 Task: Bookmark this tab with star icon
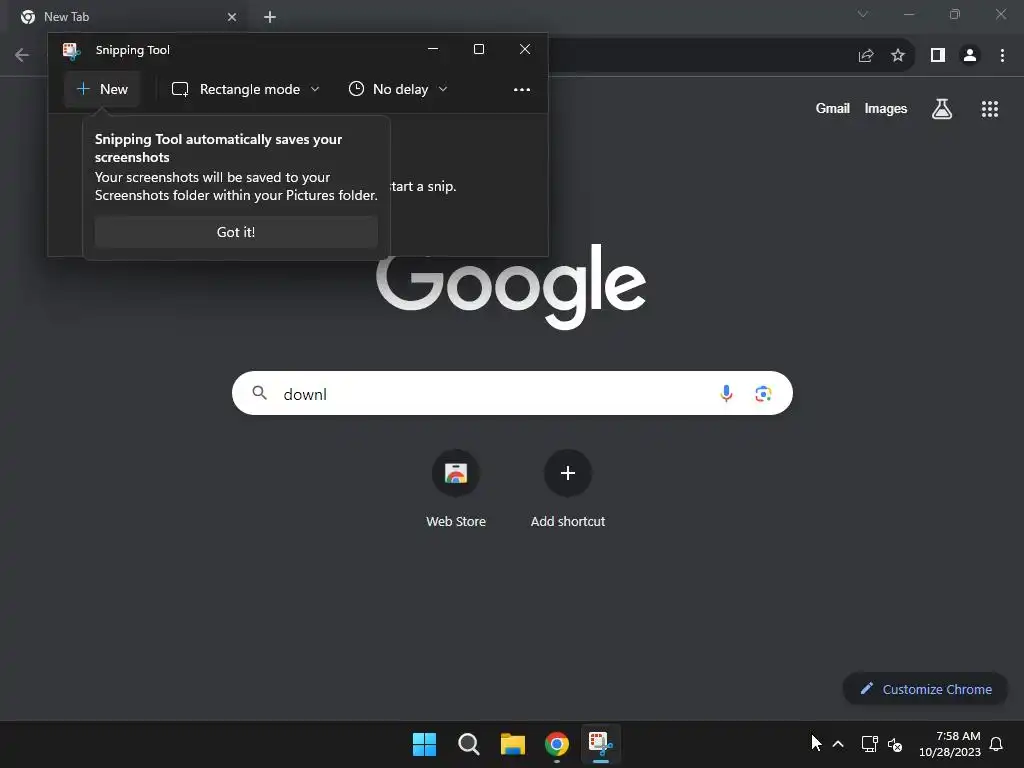pyautogui.click(x=898, y=56)
